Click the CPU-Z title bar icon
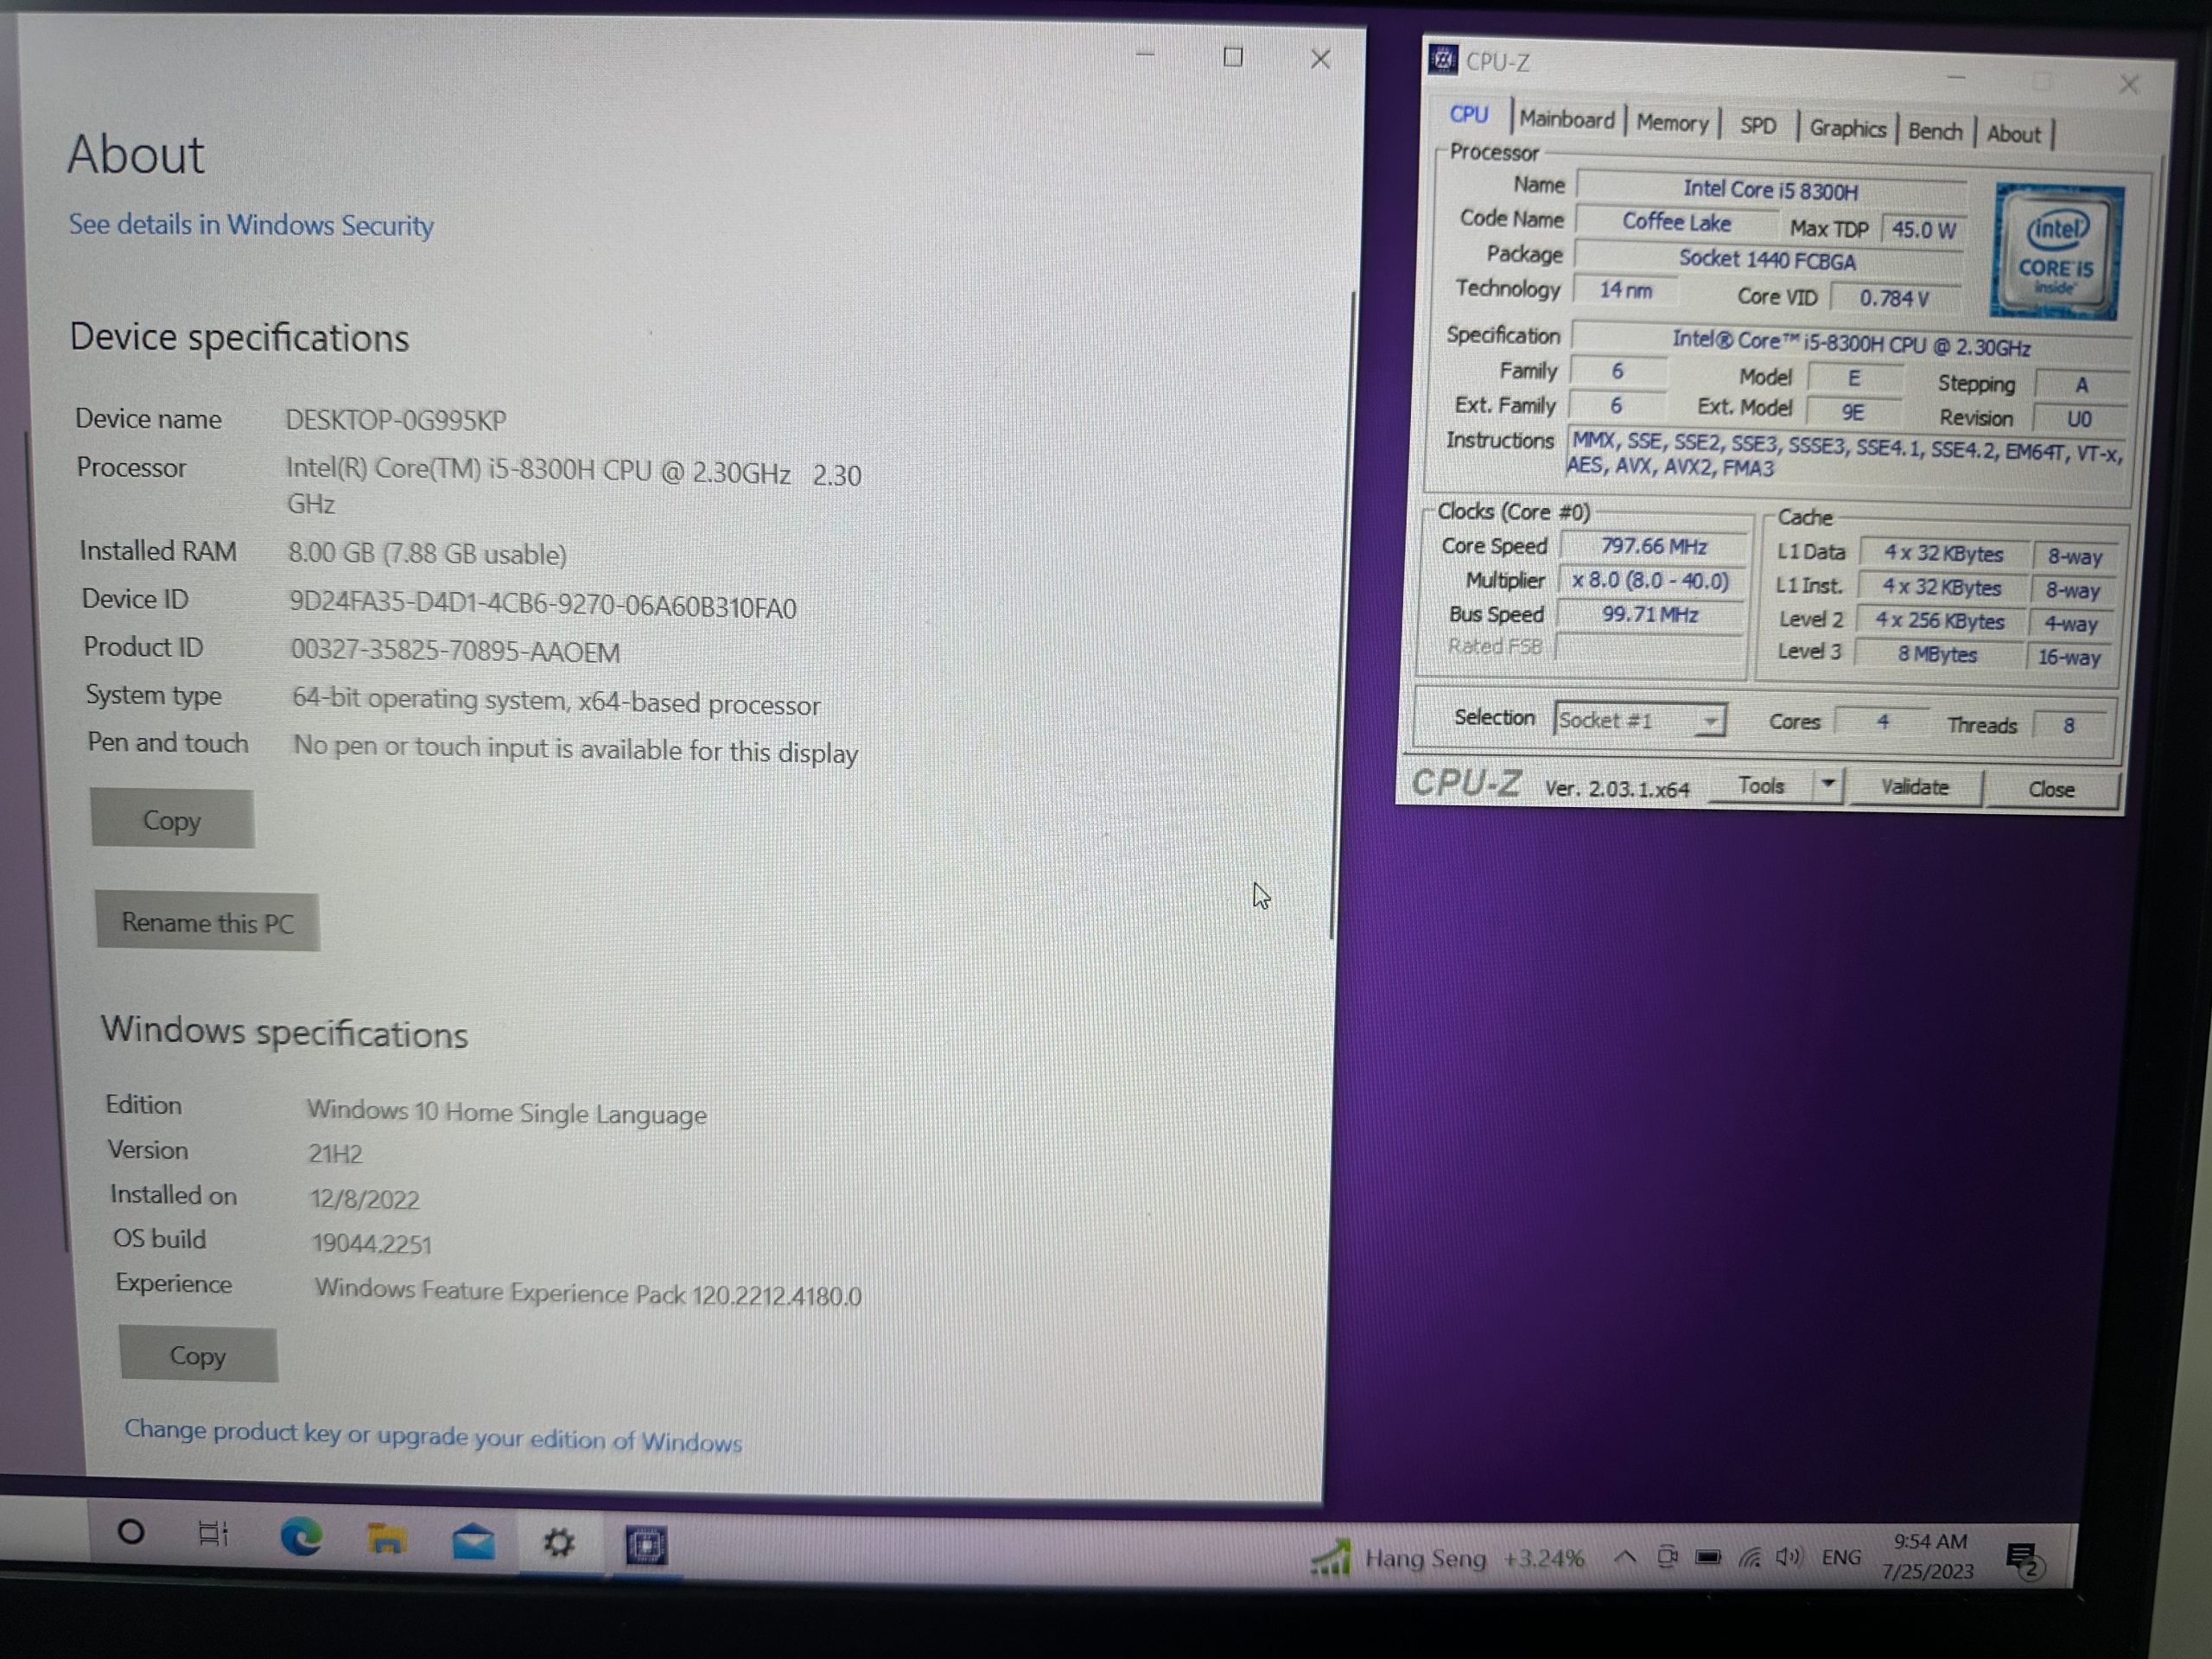 tap(1443, 60)
